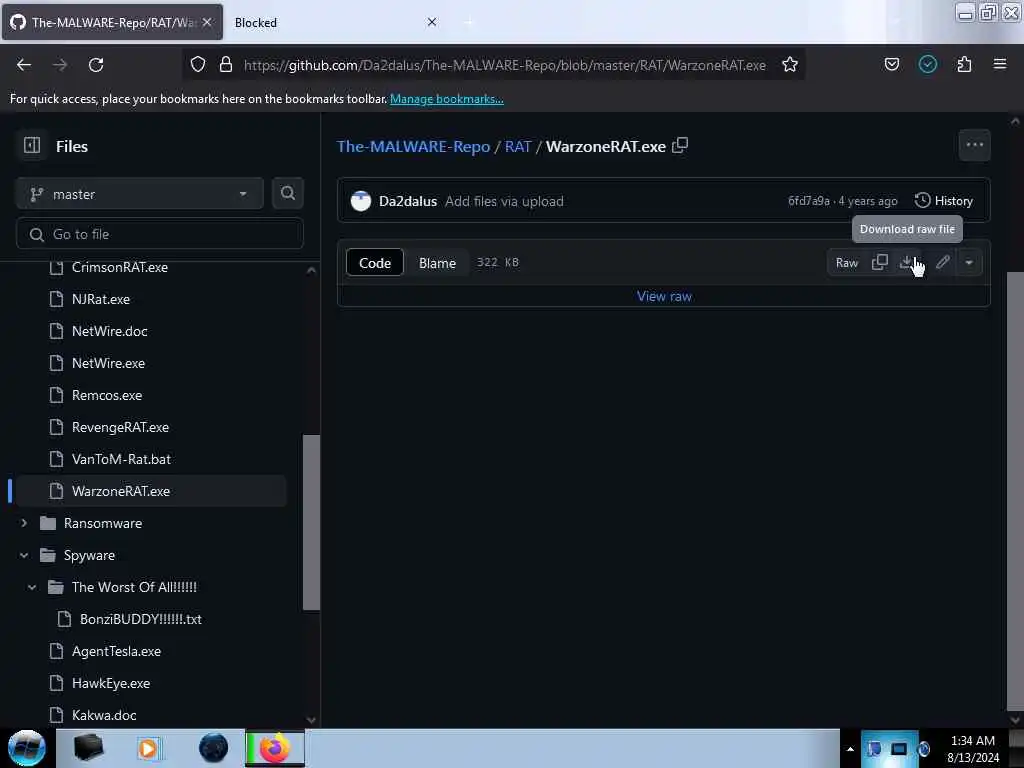Open Add files via upload commit message
The height and width of the screenshot is (768, 1024).
point(504,201)
